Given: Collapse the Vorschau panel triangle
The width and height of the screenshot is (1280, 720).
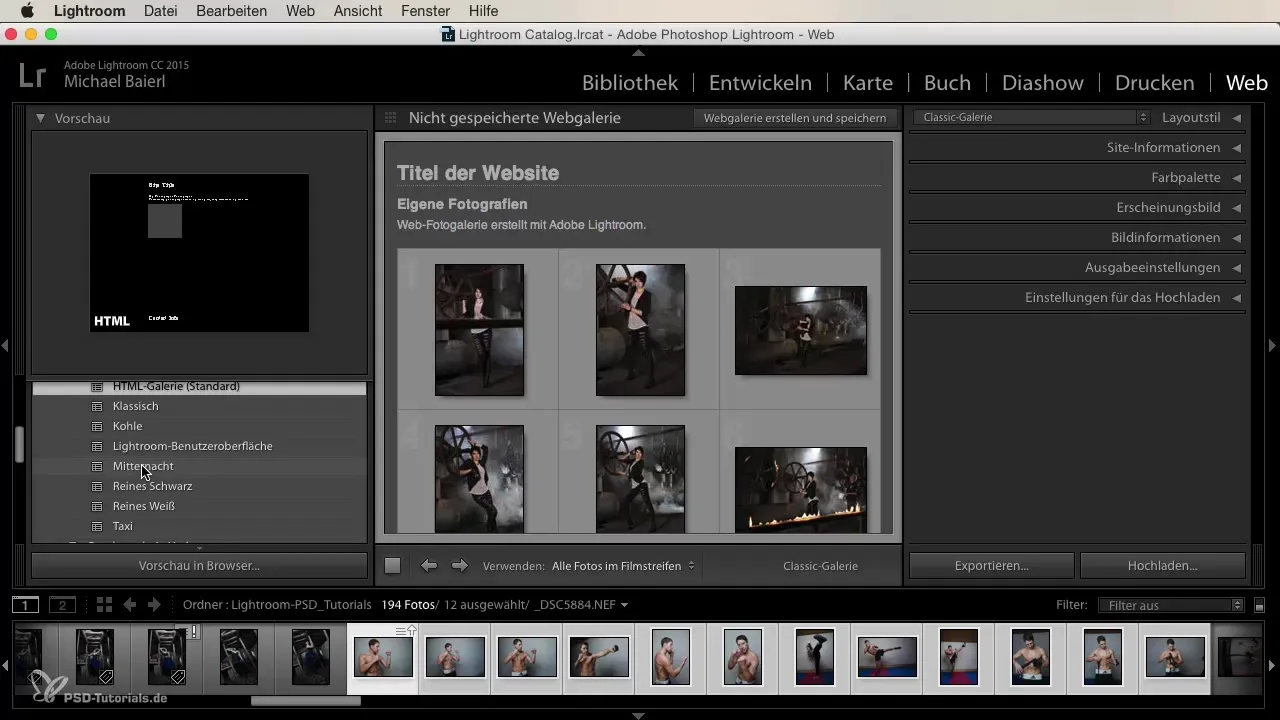Looking at the screenshot, I should click(x=40, y=118).
